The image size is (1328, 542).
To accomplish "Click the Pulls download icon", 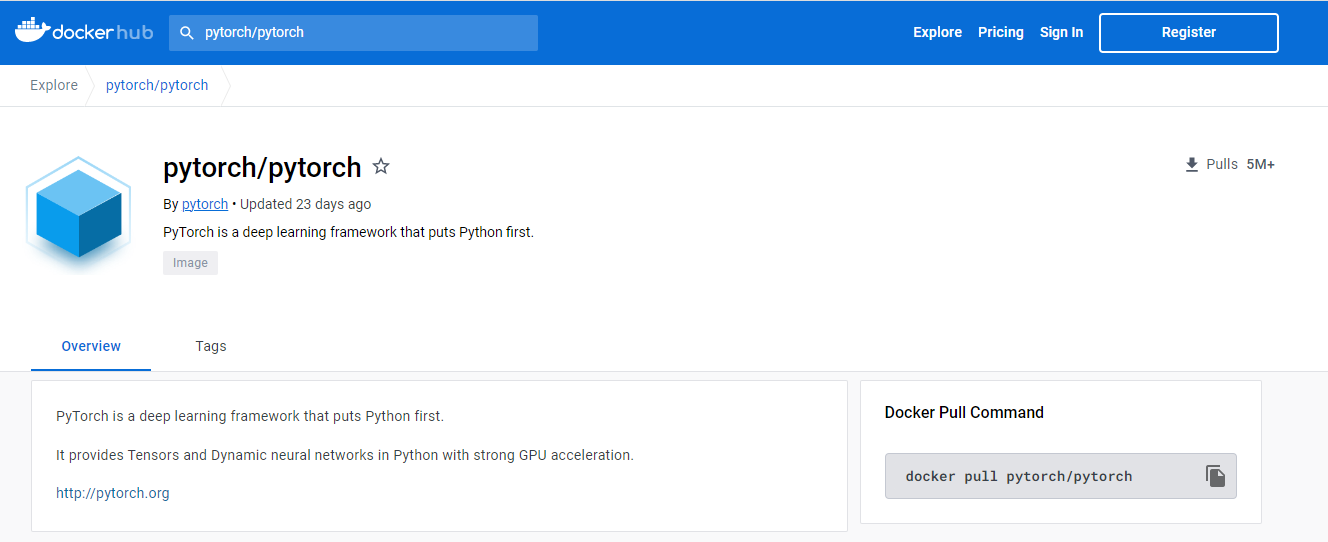I will click(x=1191, y=165).
